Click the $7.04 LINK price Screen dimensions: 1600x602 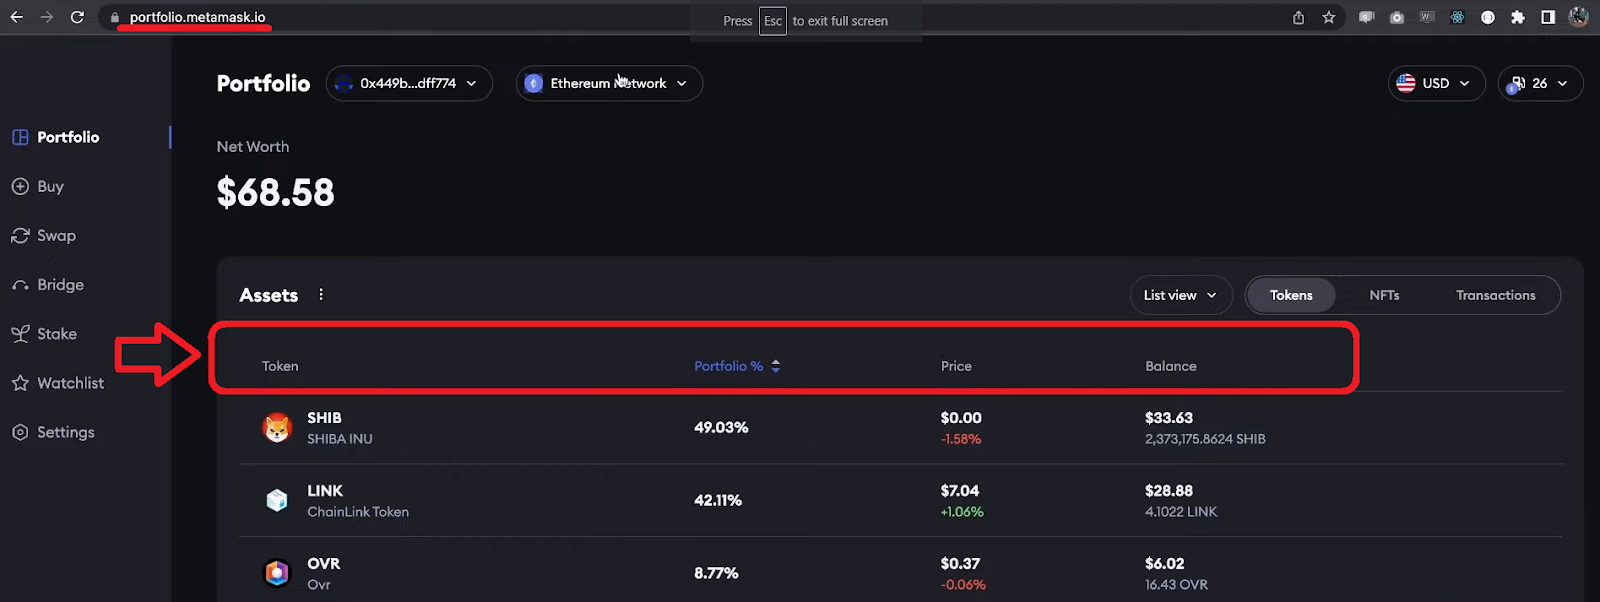tap(960, 491)
